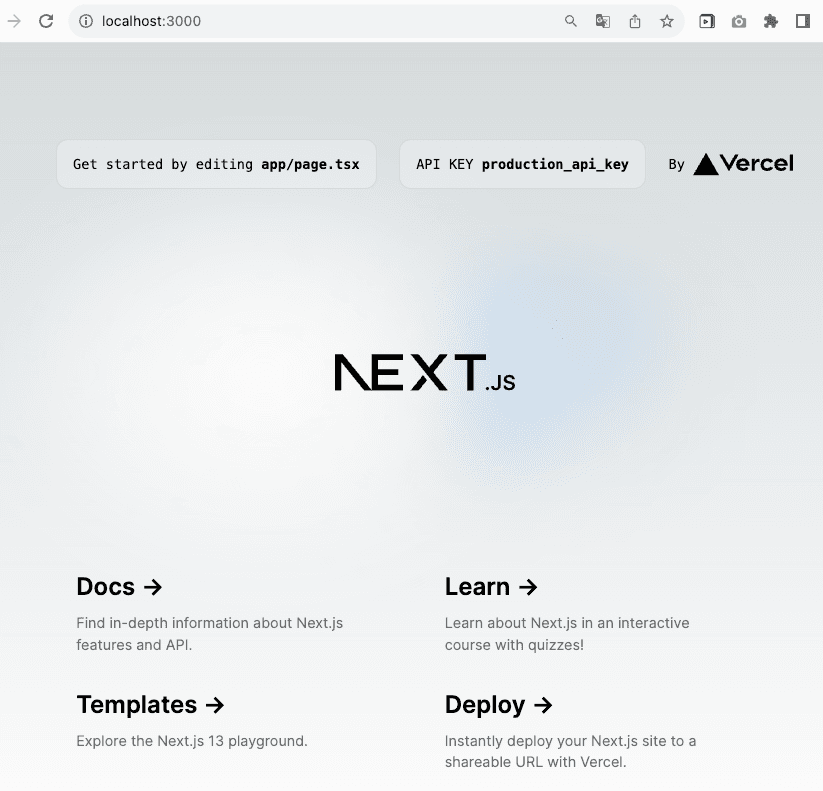Image resolution: width=823 pixels, height=791 pixels.
Task: Open the extensions puzzle icon
Action: click(771, 21)
